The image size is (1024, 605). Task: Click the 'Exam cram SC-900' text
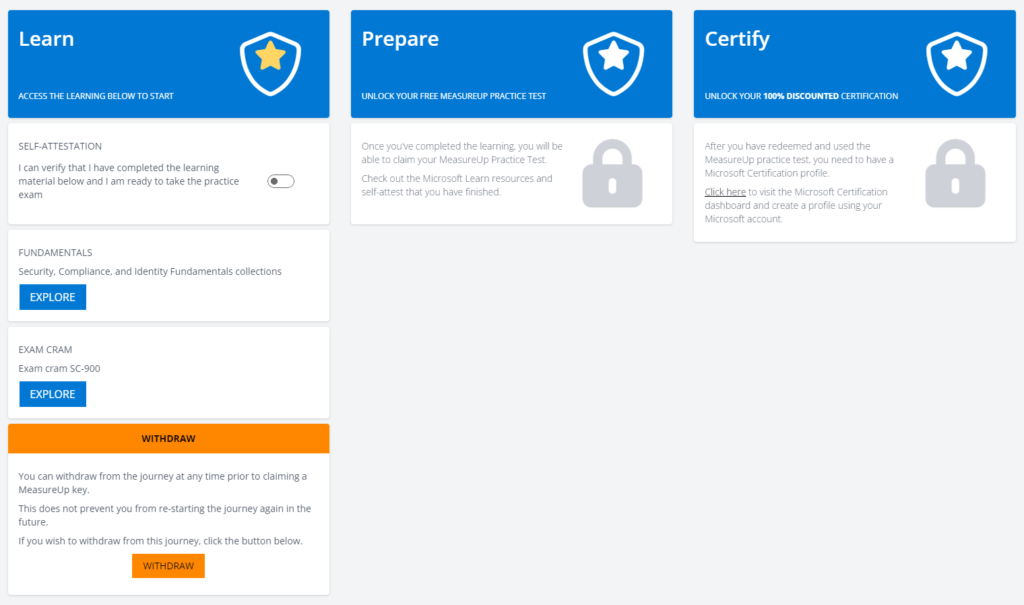[x=59, y=368]
